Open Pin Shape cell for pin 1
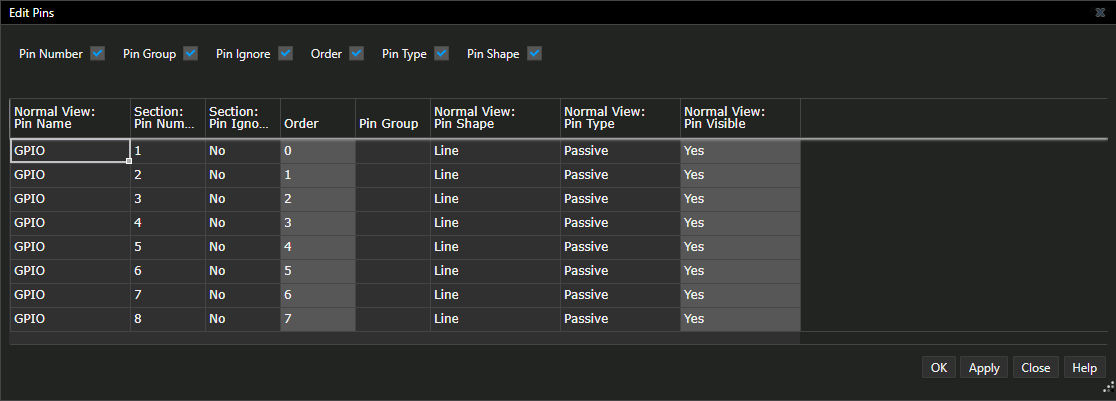This screenshot has width=1116, height=401. (494, 151)
